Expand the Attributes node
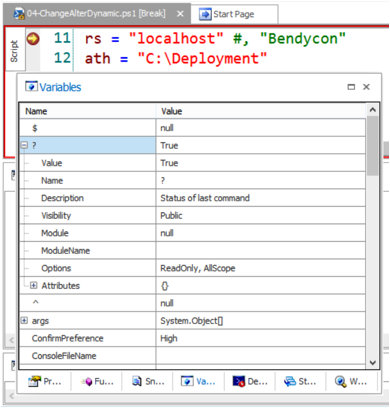Viewport: 390px width, 408px height. tap(33, 285)
